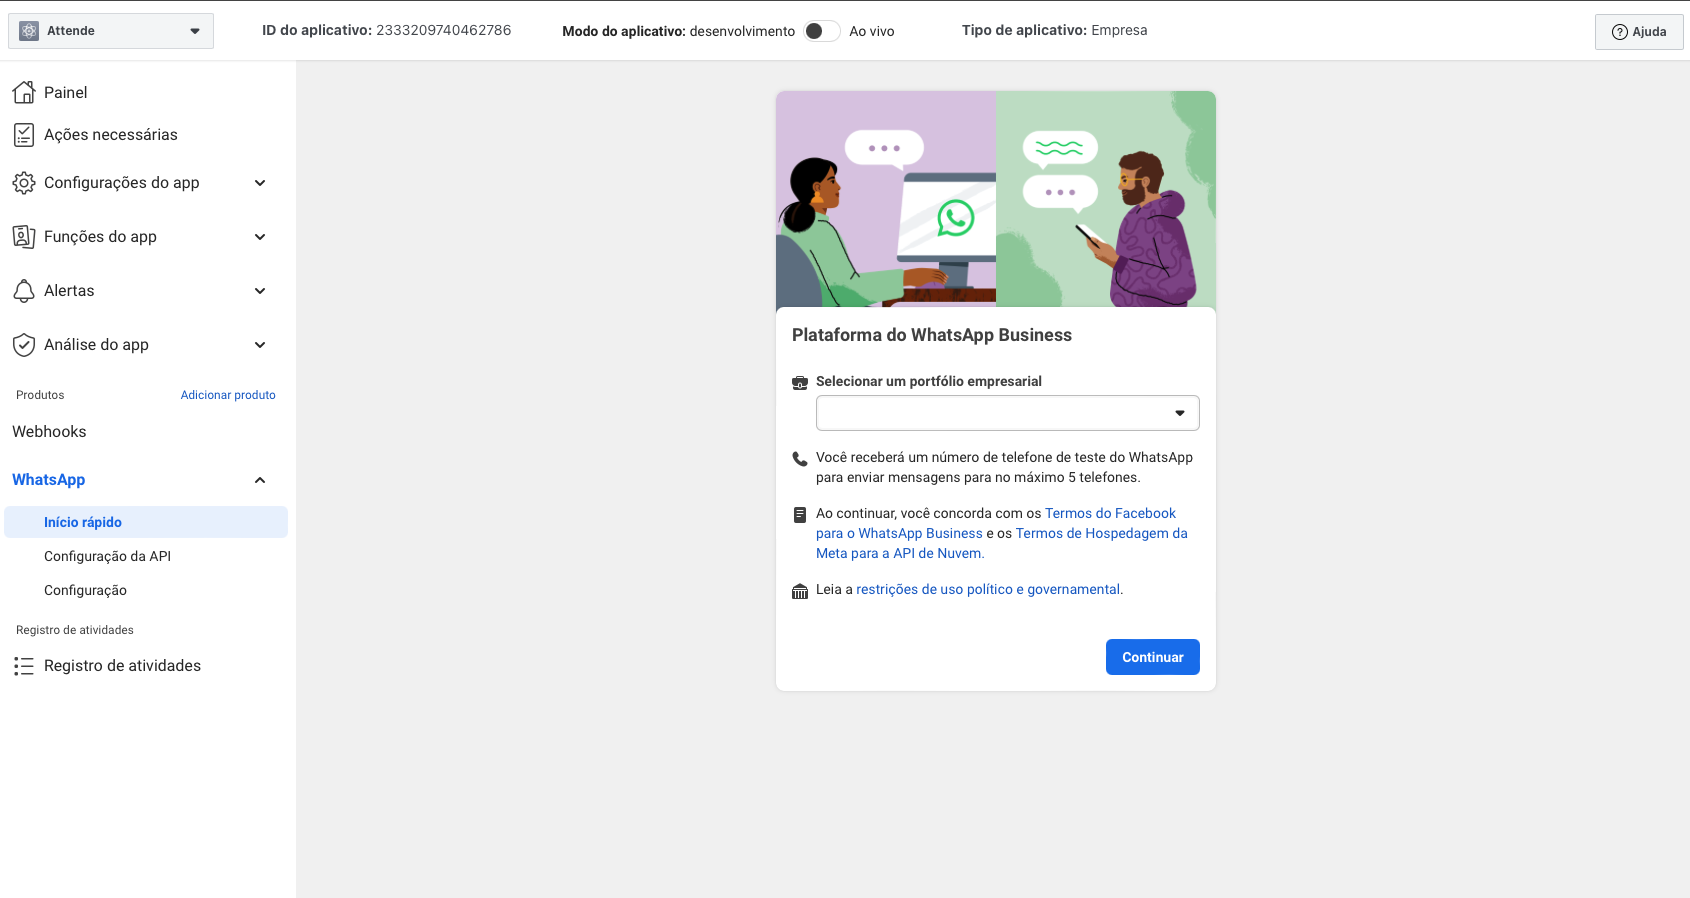Screen dimensions: 1690x898
Task: Click the Análise do app shield icon
Action: point(24,345)
